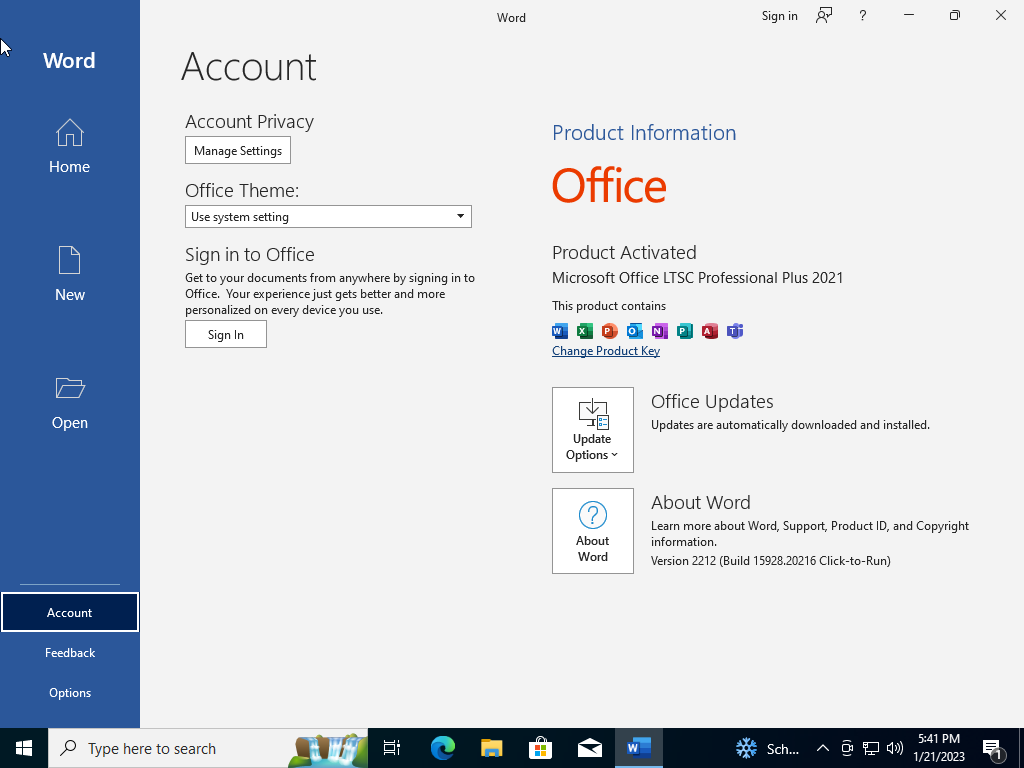Open the Mail app from the taskbar
Screen dimensions: 1024x768
(589, 748)
